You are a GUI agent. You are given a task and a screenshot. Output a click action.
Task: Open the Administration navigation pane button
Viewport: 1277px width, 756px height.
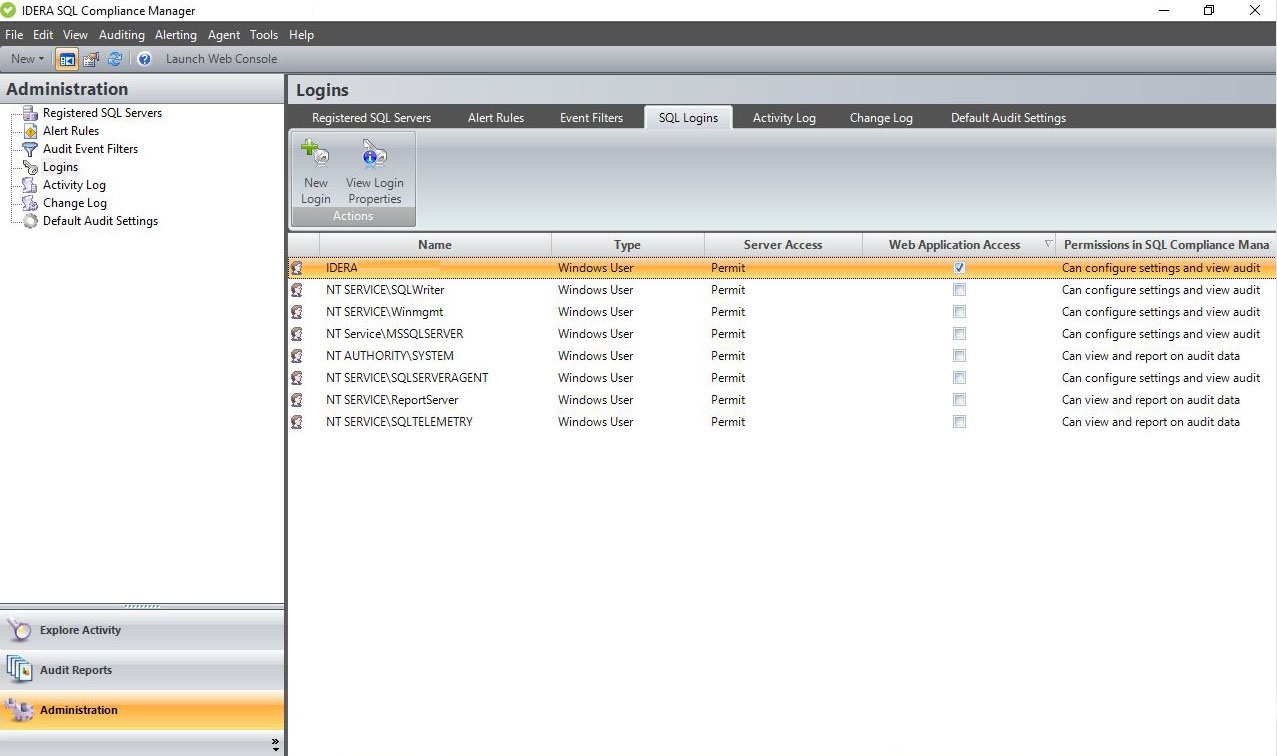(x=142, y=710)
